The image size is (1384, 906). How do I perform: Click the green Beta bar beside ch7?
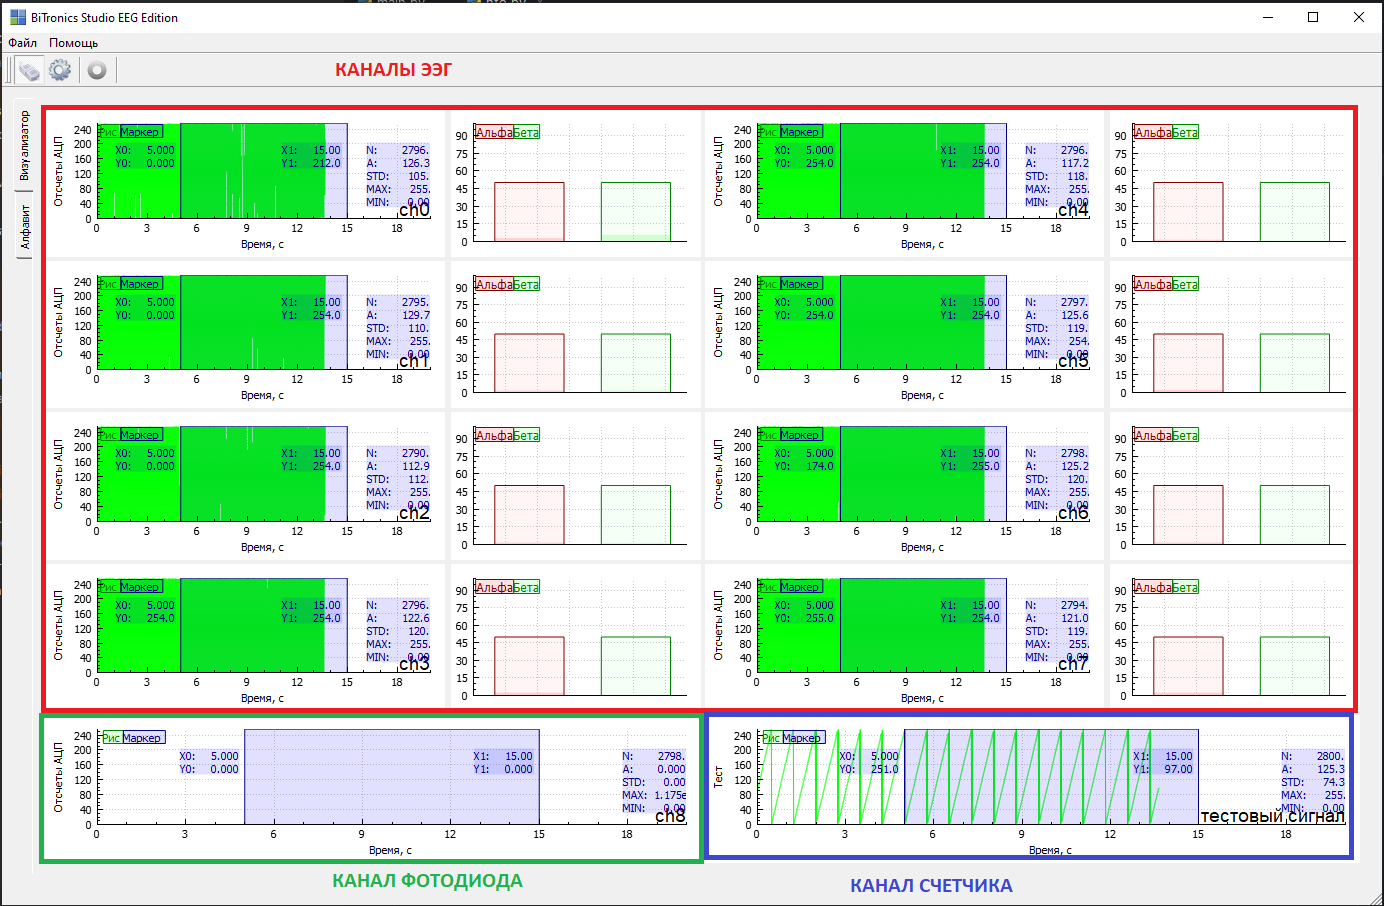point(1294,665)
